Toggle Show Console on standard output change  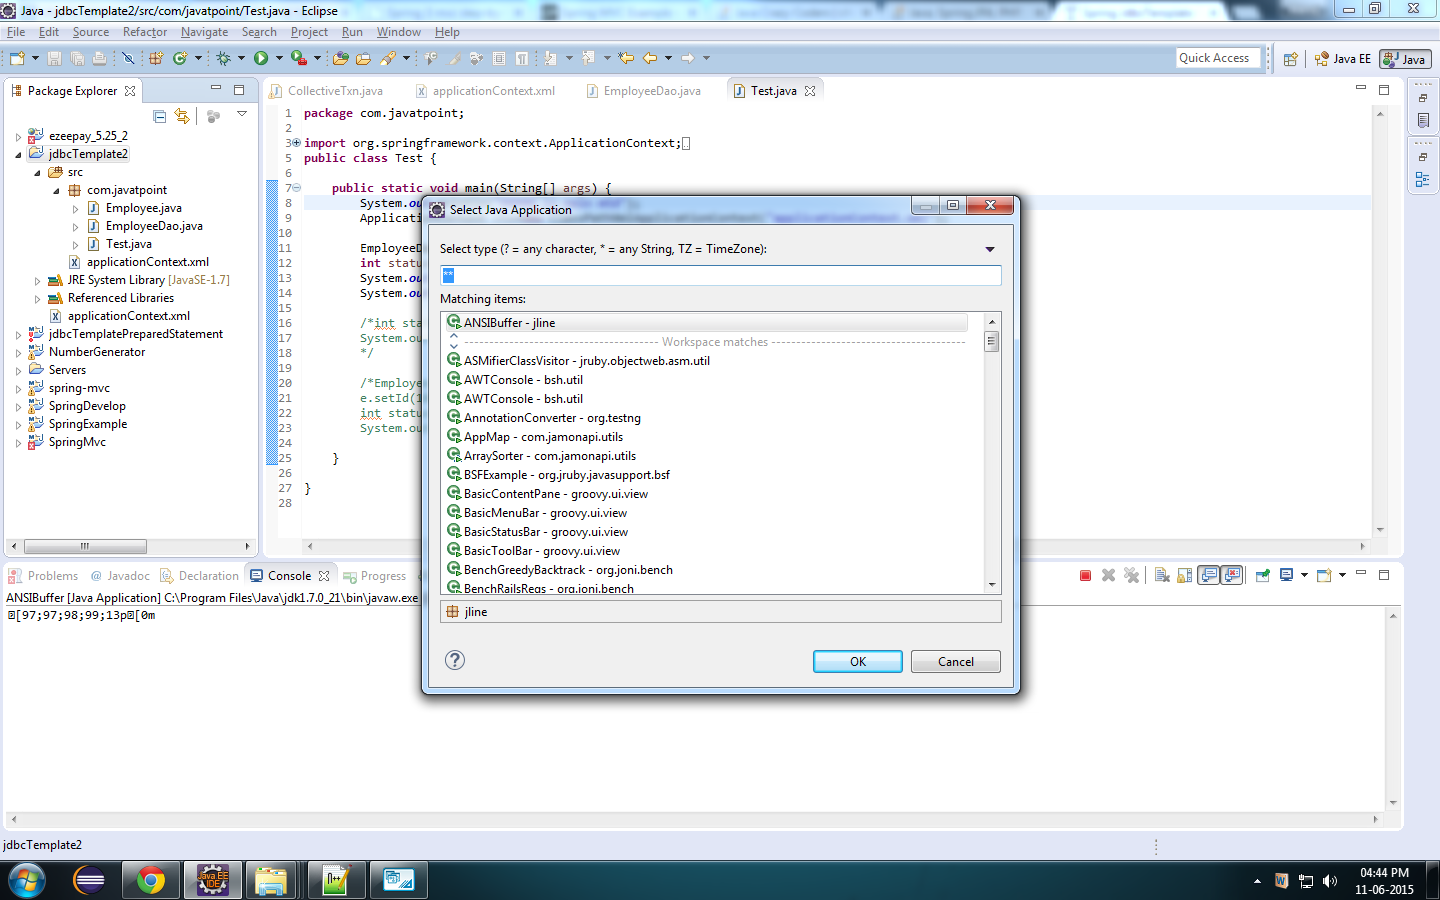point(1209,575)
